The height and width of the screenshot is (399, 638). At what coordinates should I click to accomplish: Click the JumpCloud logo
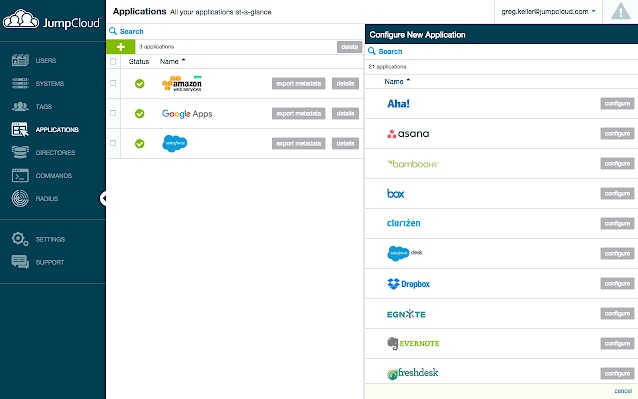point(51,20)
